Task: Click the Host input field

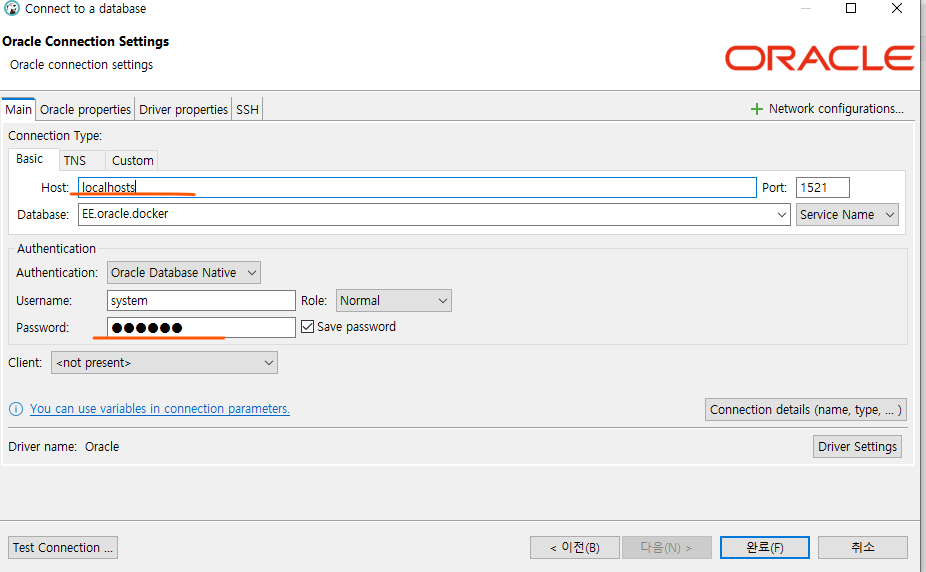Action: coord(417,188)
